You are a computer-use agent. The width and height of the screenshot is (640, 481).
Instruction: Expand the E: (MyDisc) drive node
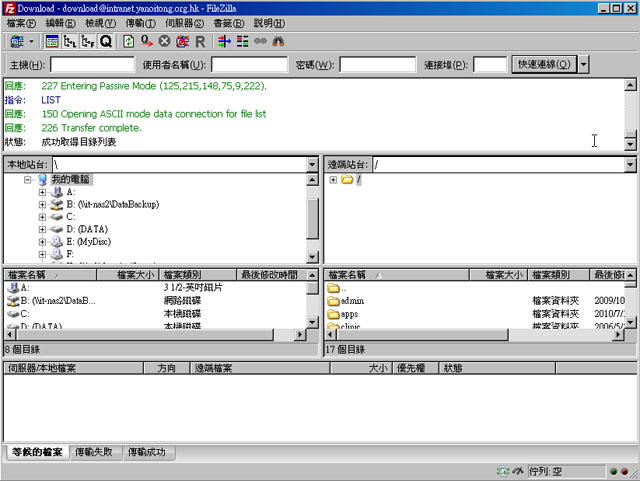[42, 242]
